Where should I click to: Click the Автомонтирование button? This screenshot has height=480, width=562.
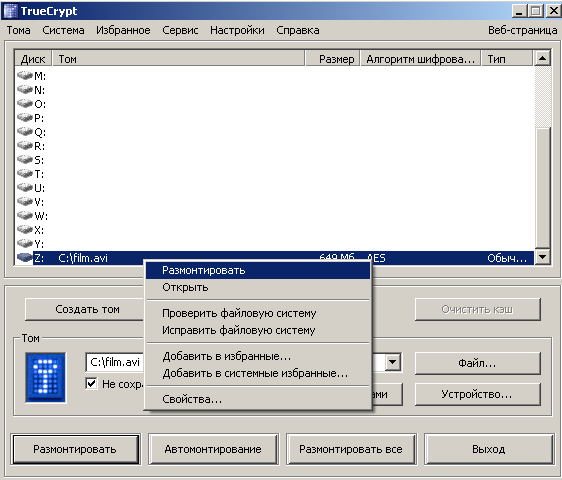(x=213, y=449)
